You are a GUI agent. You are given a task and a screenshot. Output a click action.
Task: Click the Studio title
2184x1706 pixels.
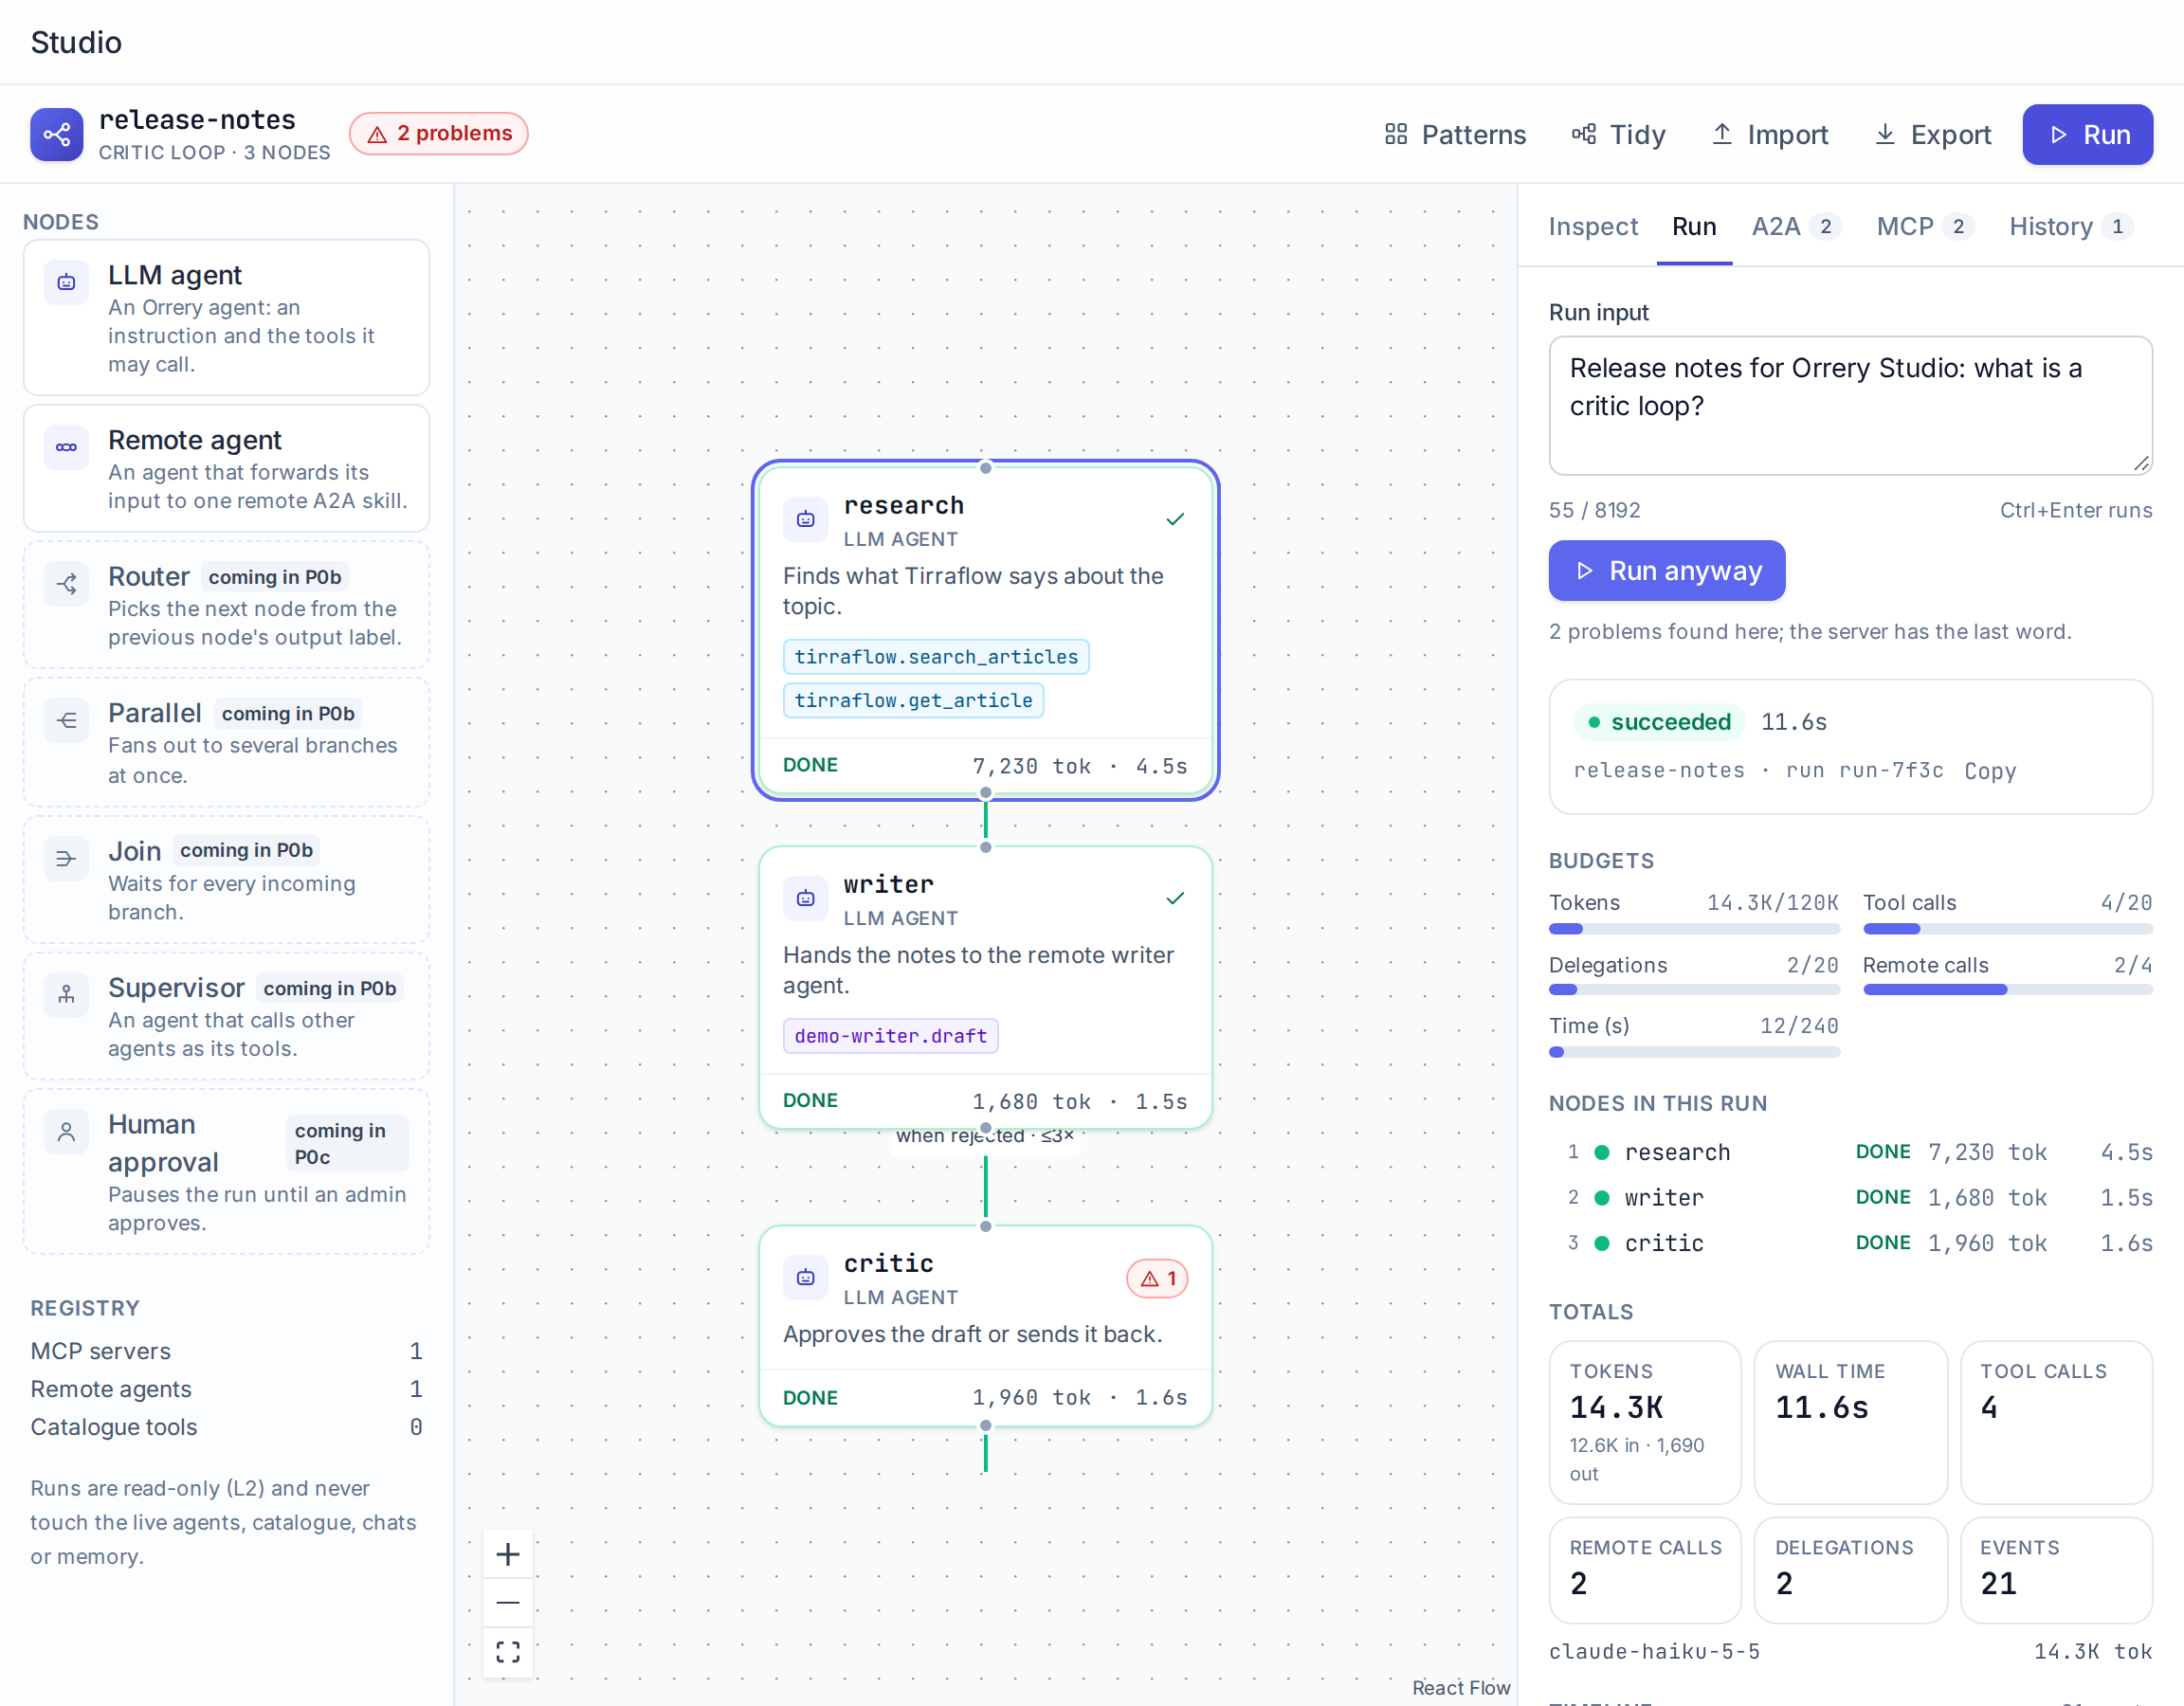pyautogui.click(x=76, y=42)
